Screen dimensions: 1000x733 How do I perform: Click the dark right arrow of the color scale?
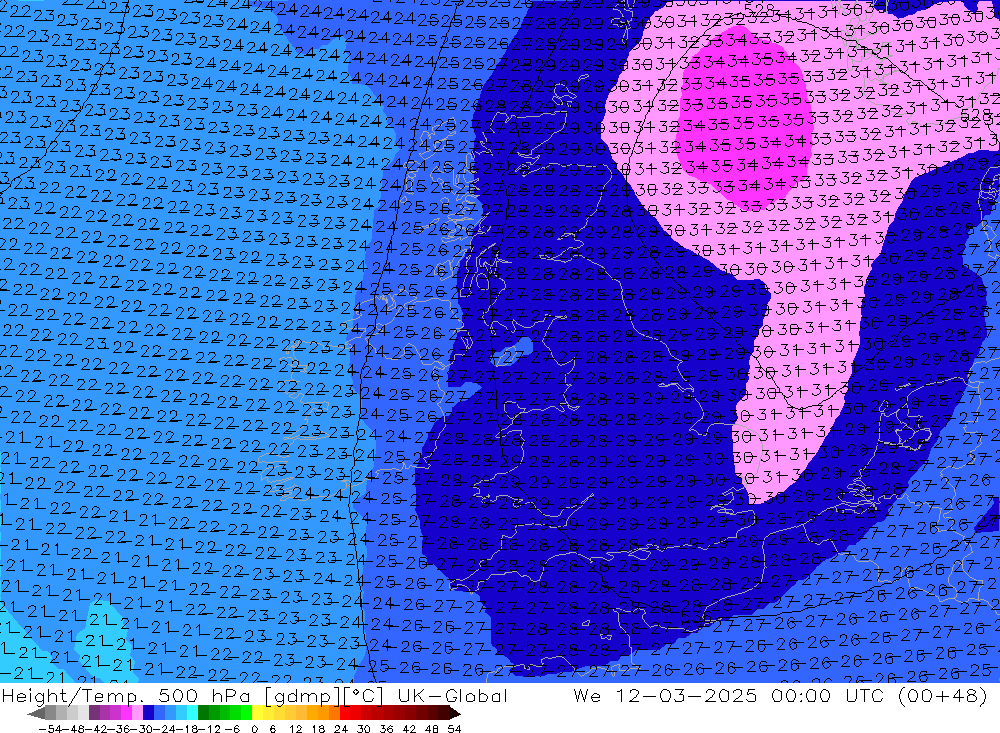pyautogui.click(x=455, y=713)
